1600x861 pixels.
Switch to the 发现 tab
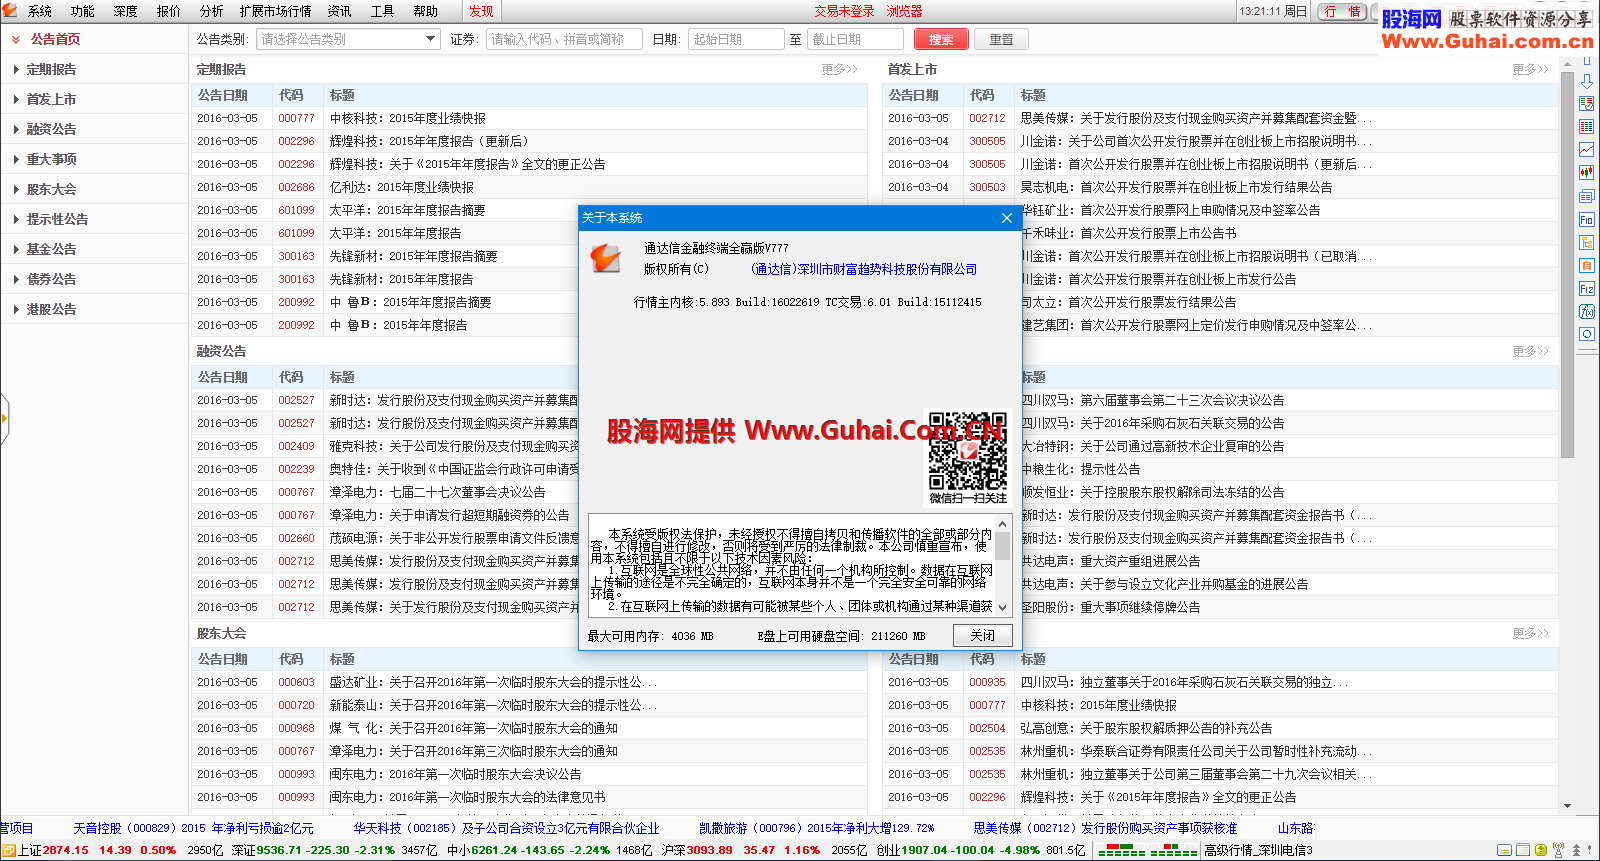tap(482, 11)
